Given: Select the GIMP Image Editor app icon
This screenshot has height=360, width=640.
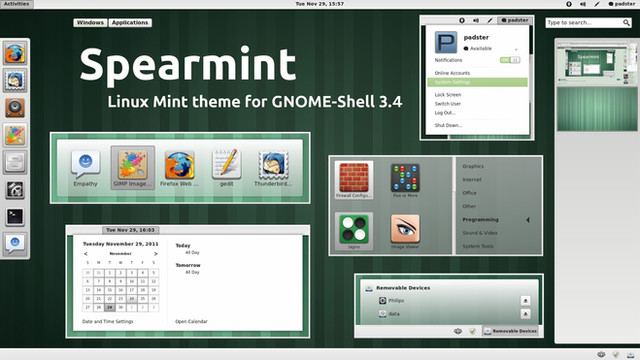Looking at the screenshot, I should coord(132,168).
